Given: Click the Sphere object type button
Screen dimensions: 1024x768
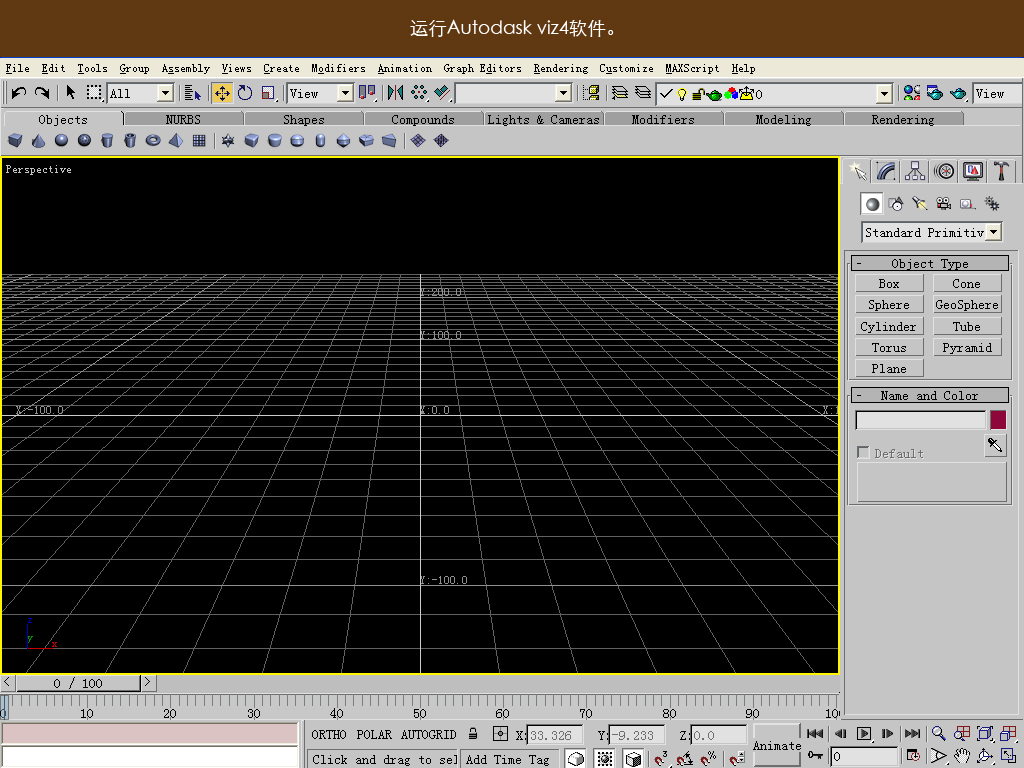Looking at the screenshot, I should click(889, 304).
